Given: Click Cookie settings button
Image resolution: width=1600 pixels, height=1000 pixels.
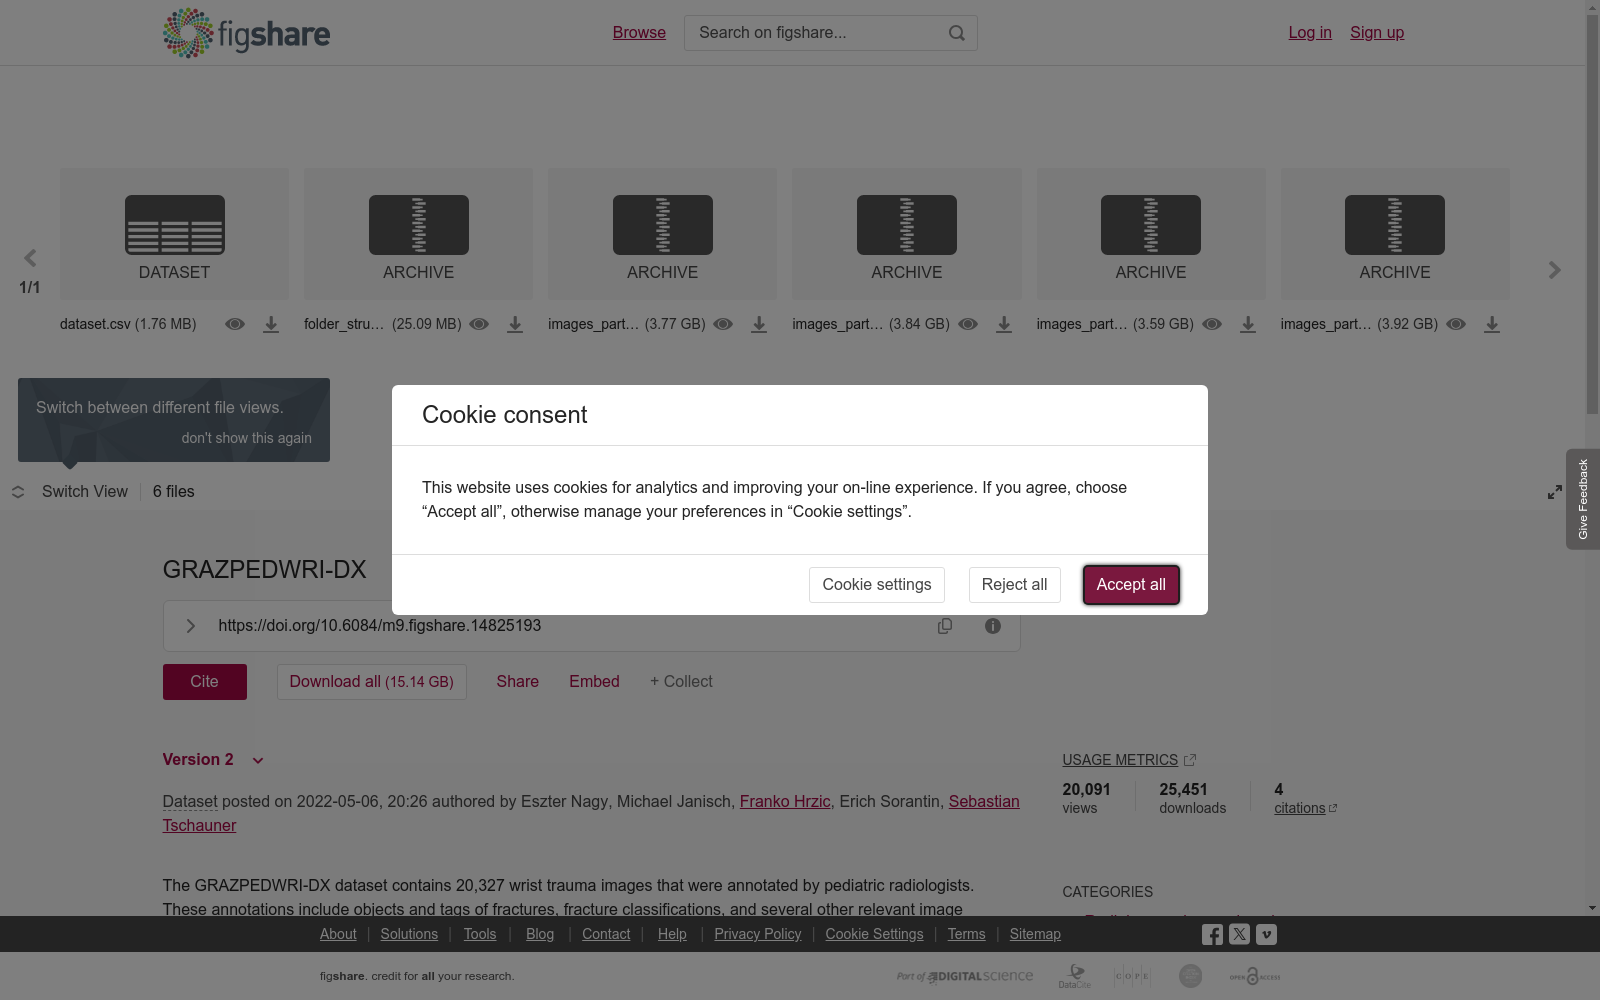Looking at the screenshot, I should pos(877,585).
